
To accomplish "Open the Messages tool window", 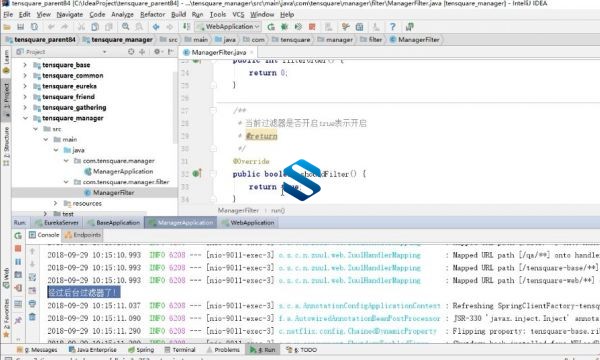I will point(37,350).
